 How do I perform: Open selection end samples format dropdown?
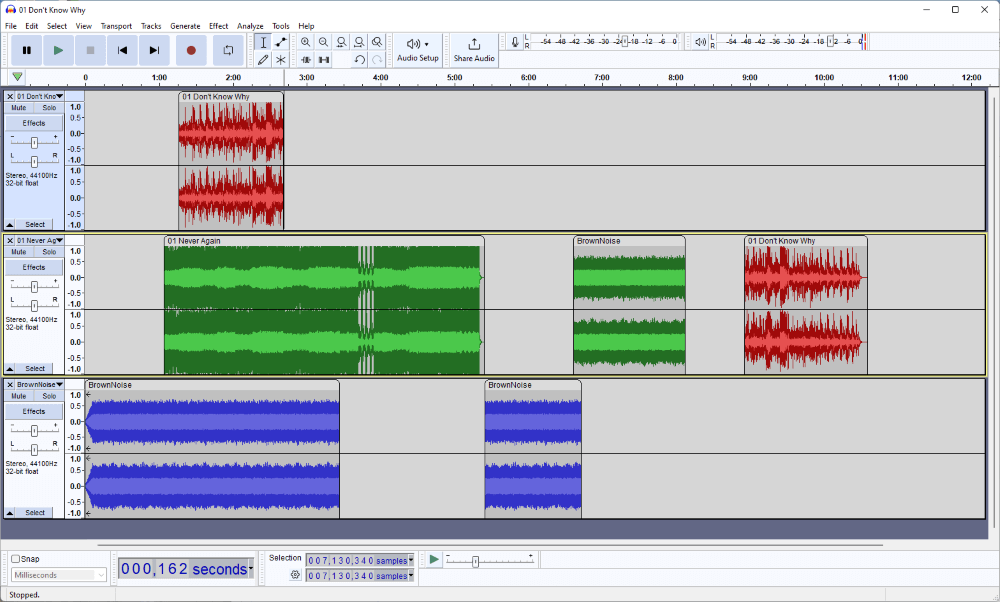click(411, 575)
